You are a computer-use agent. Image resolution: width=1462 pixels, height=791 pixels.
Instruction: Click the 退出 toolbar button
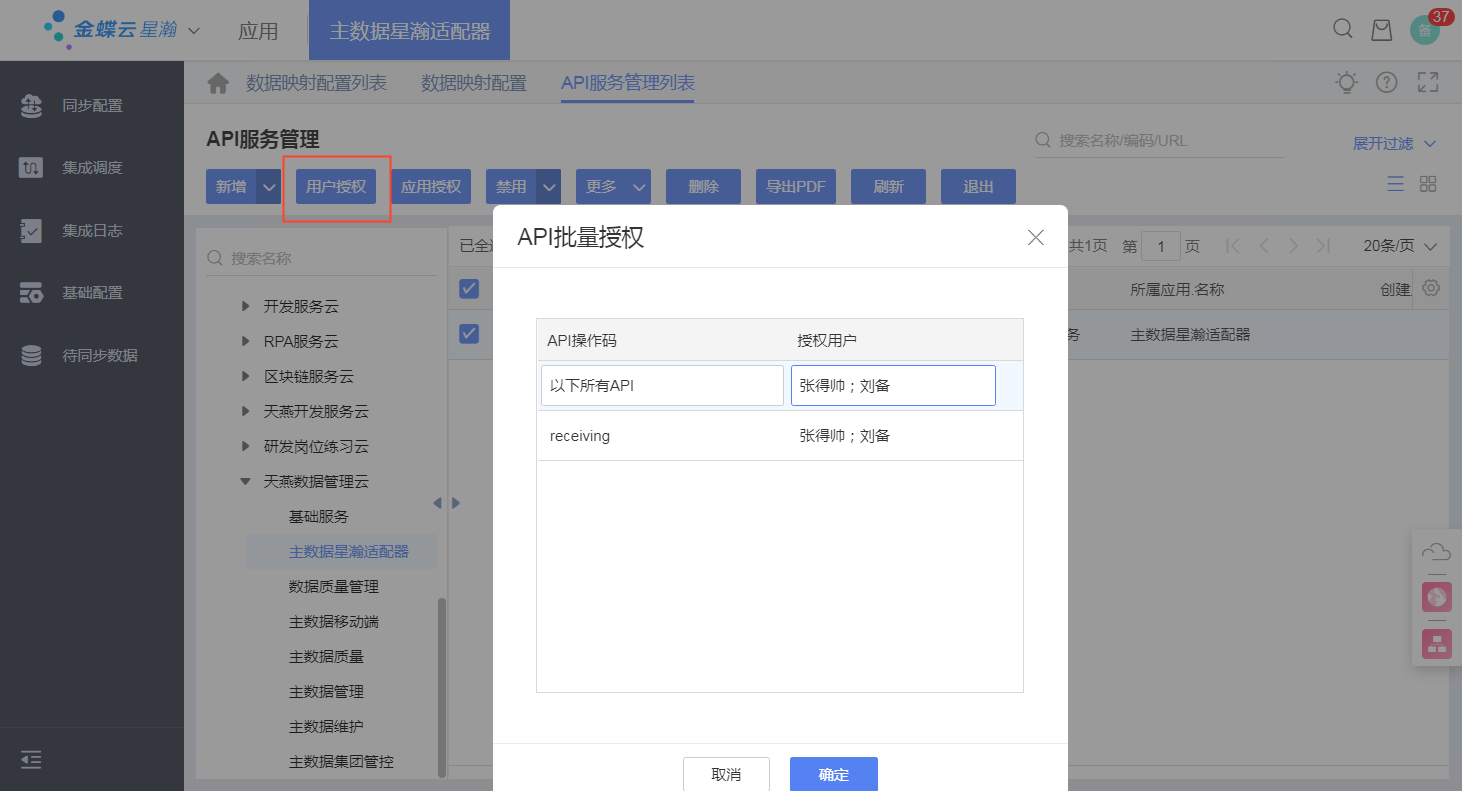click(978, 187)
